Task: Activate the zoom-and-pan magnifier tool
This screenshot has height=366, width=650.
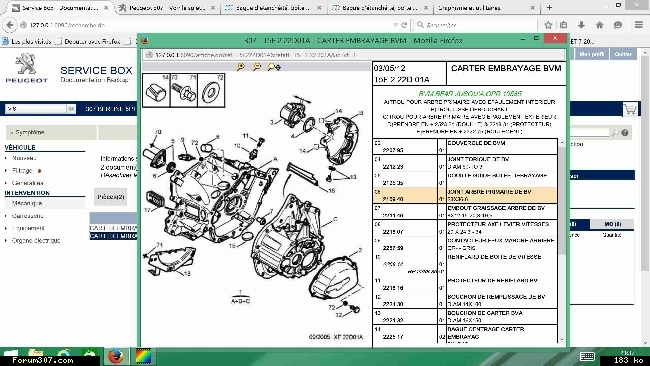Action: point(274,67)
